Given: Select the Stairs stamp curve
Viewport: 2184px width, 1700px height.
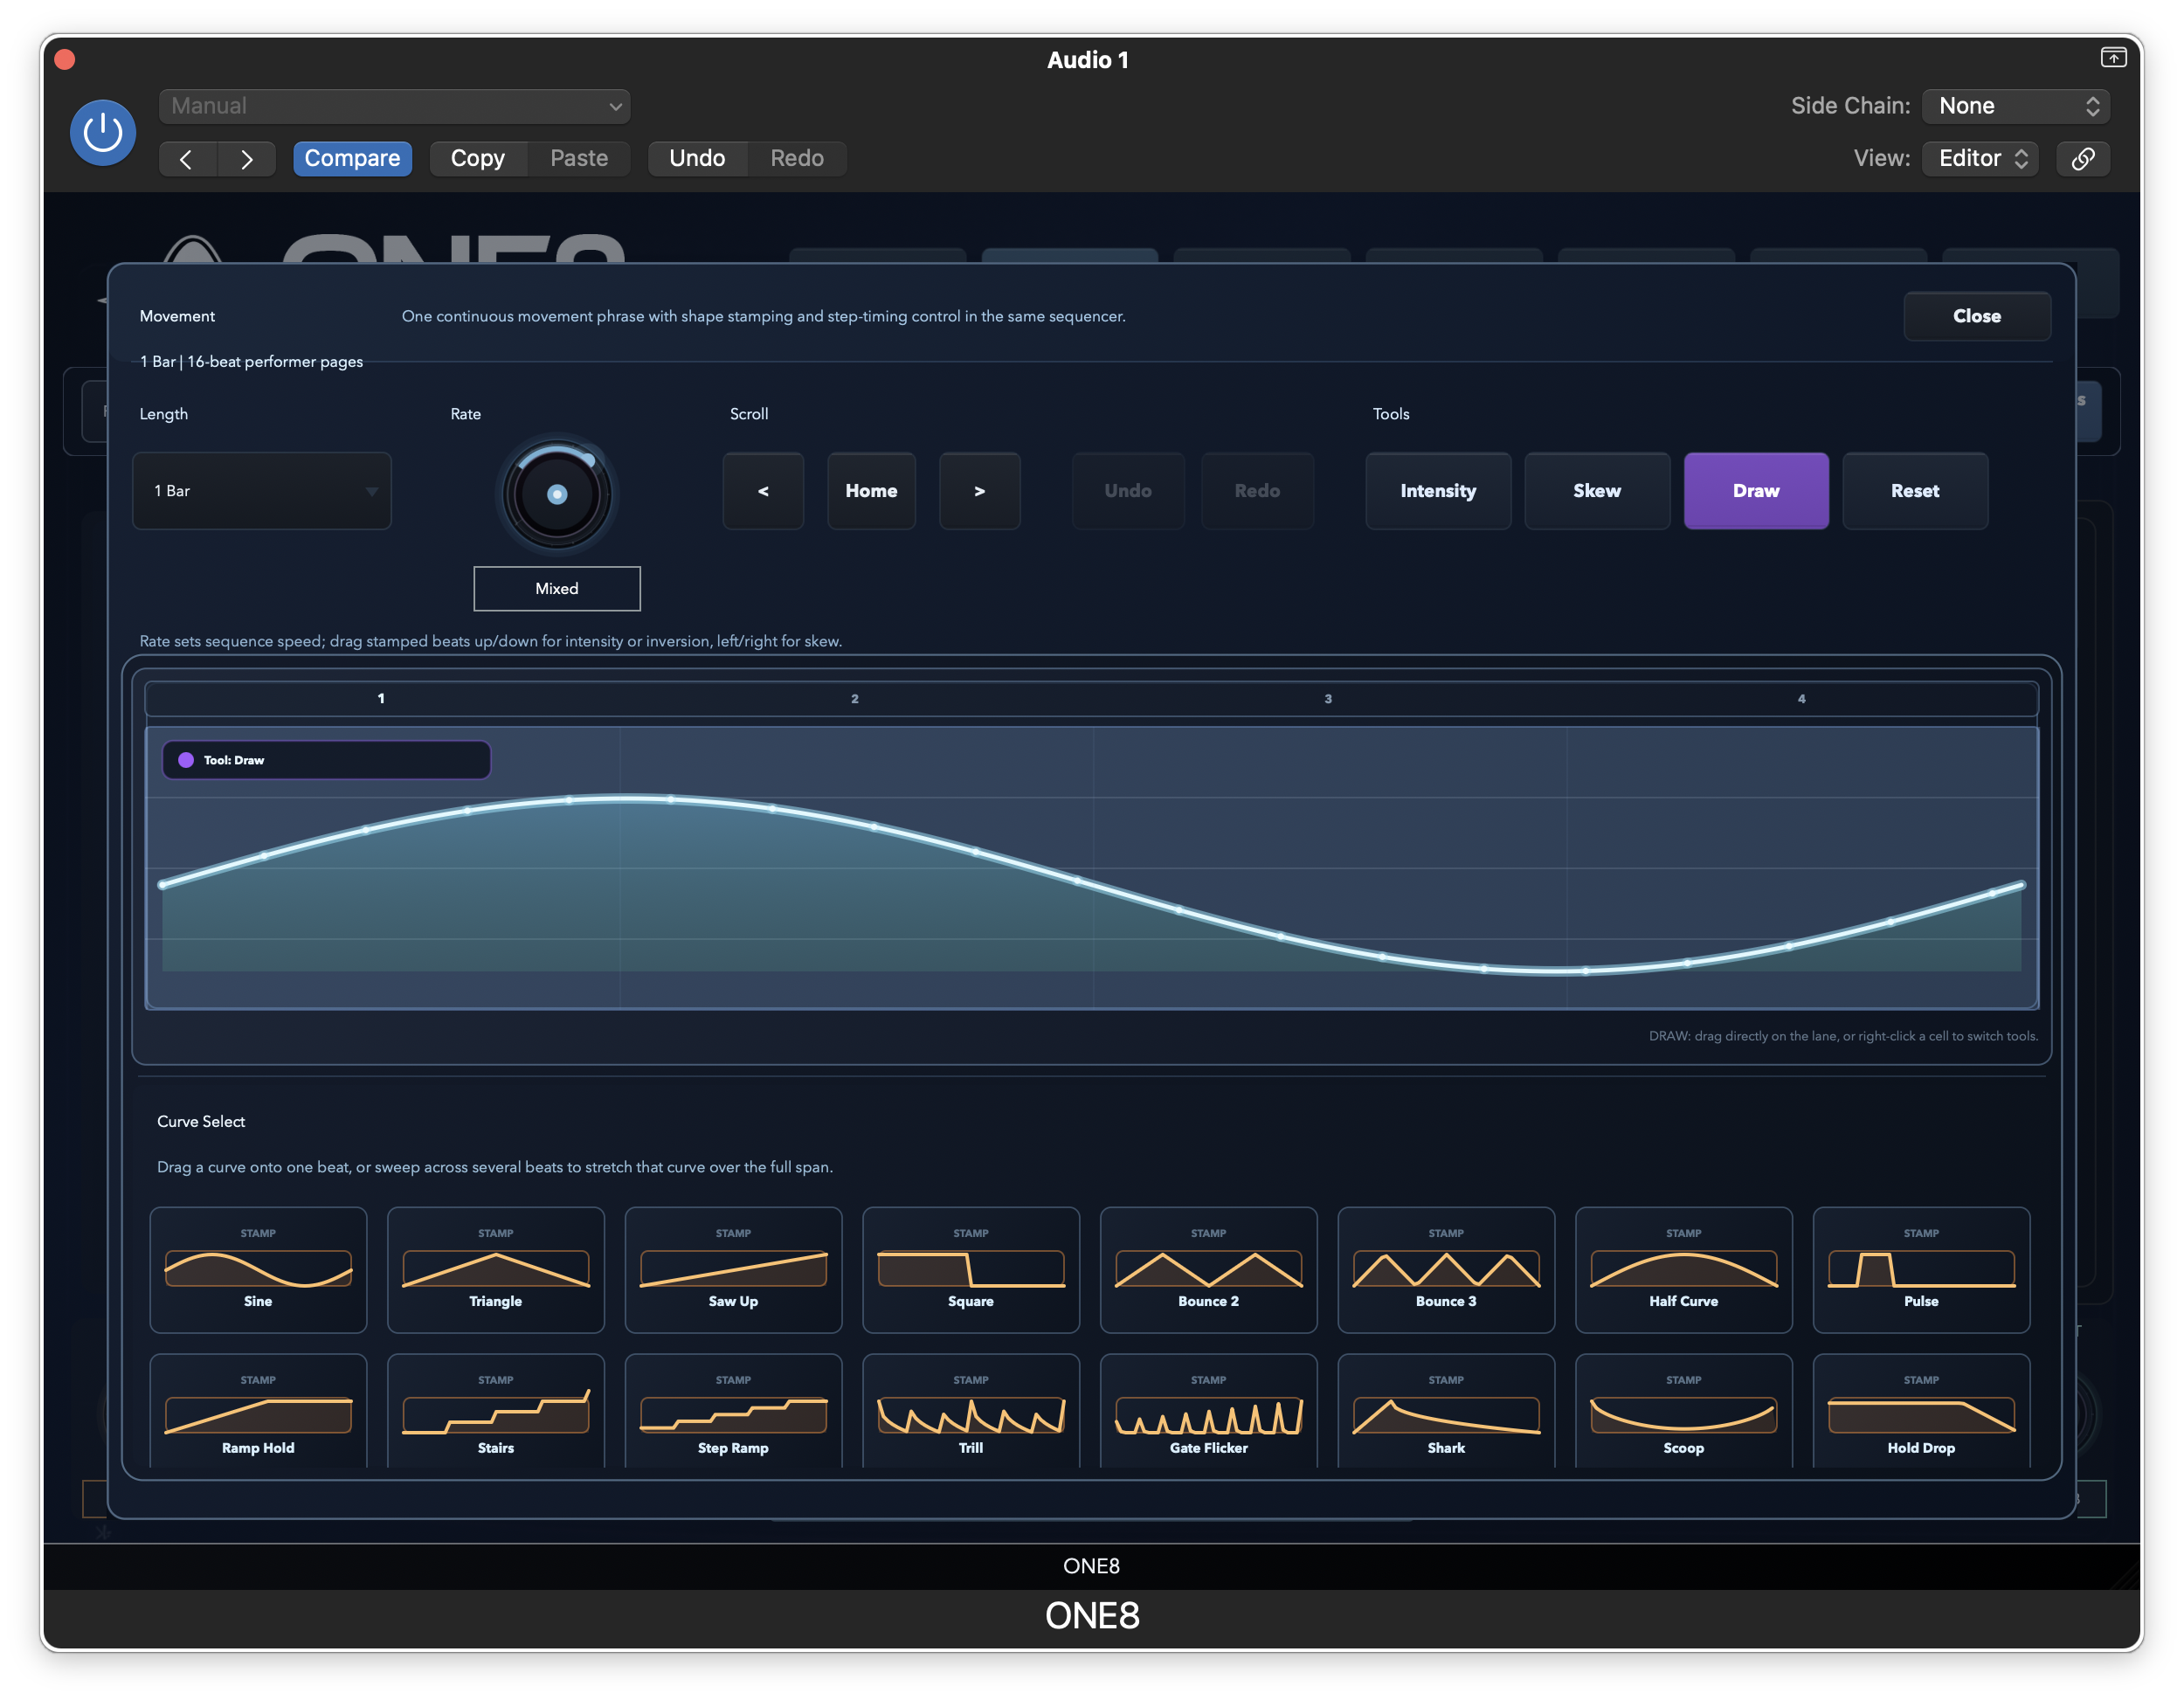Looking at the screenshot, I should tap(496, 1412).
